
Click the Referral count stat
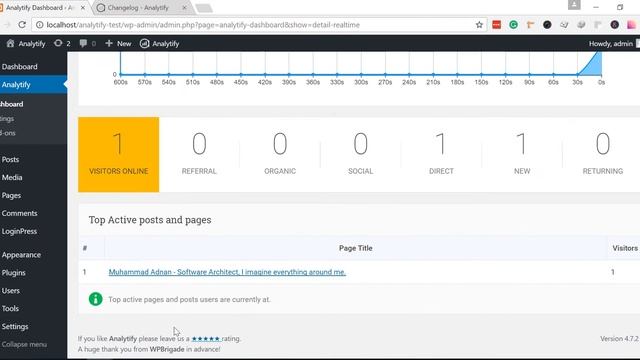pos(199,154)
